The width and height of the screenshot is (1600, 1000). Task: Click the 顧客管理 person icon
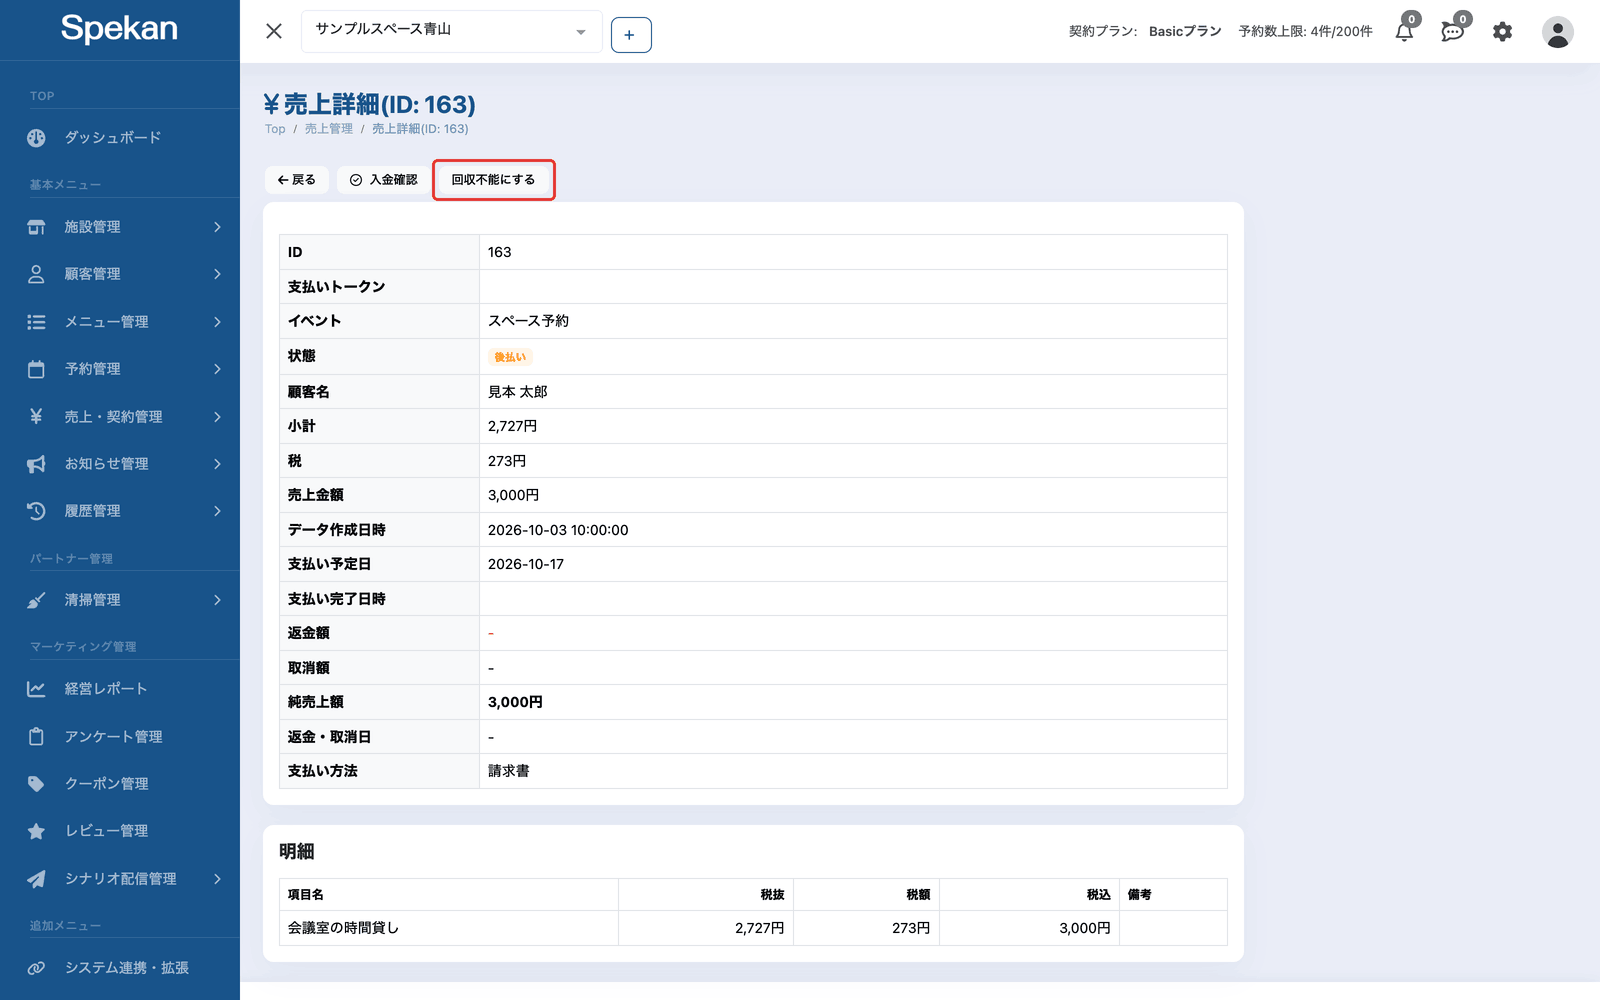(36, 274)
